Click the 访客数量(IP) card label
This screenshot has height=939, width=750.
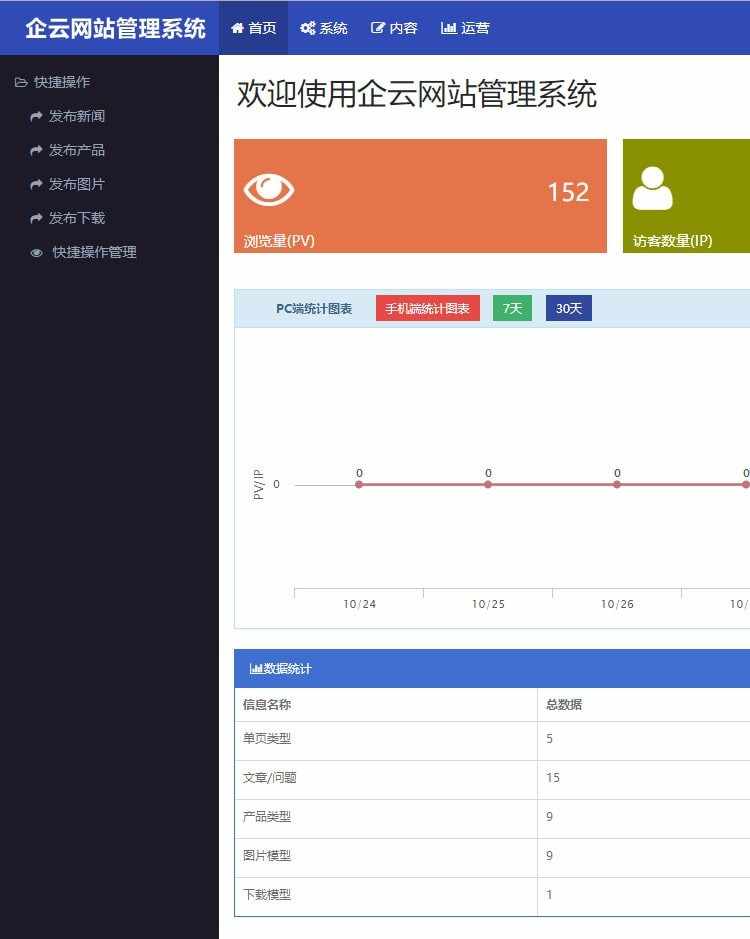pyautogui.click(x=672, y=241)
